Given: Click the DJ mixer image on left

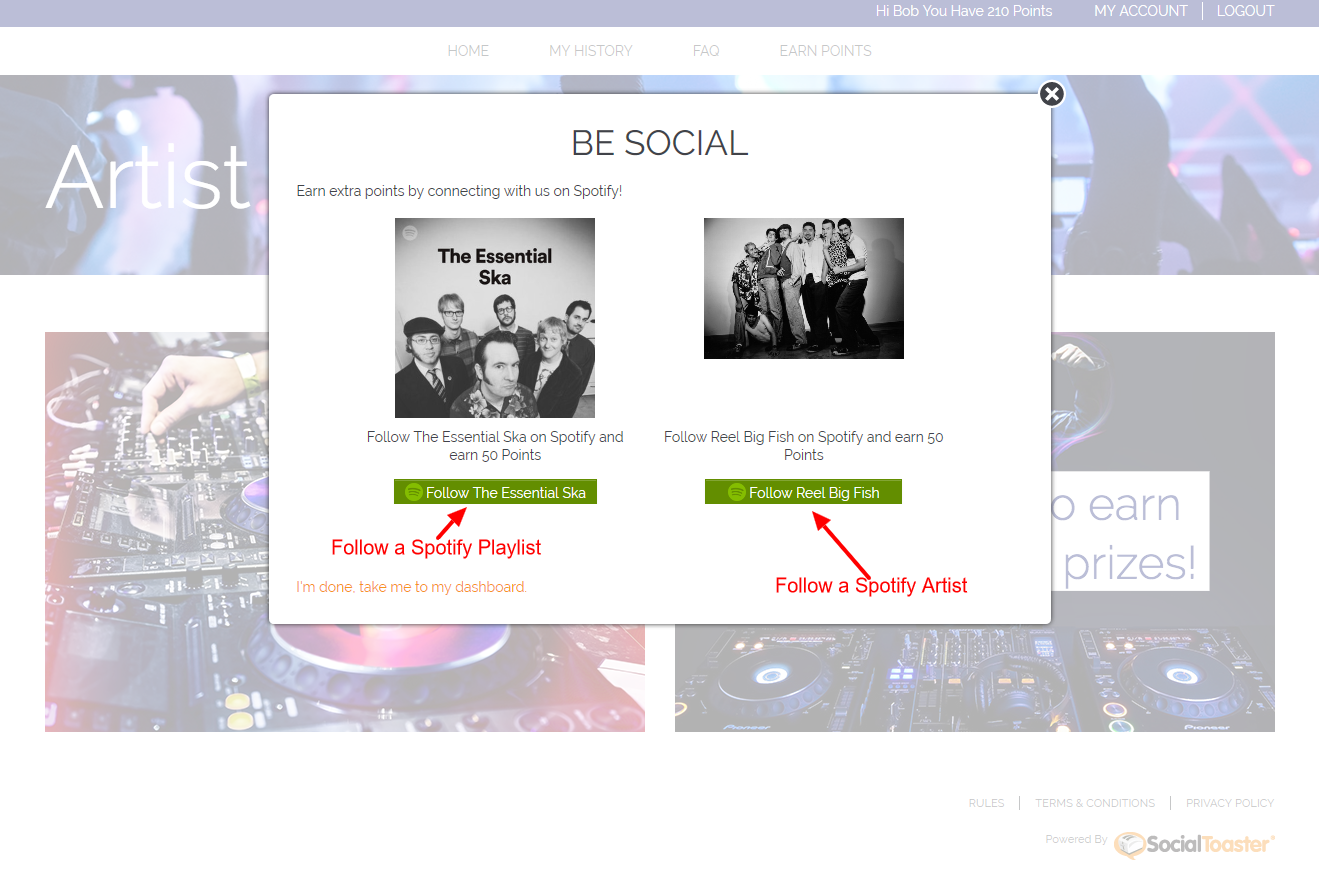Looking at the screenshot, I should pos(156,532).
